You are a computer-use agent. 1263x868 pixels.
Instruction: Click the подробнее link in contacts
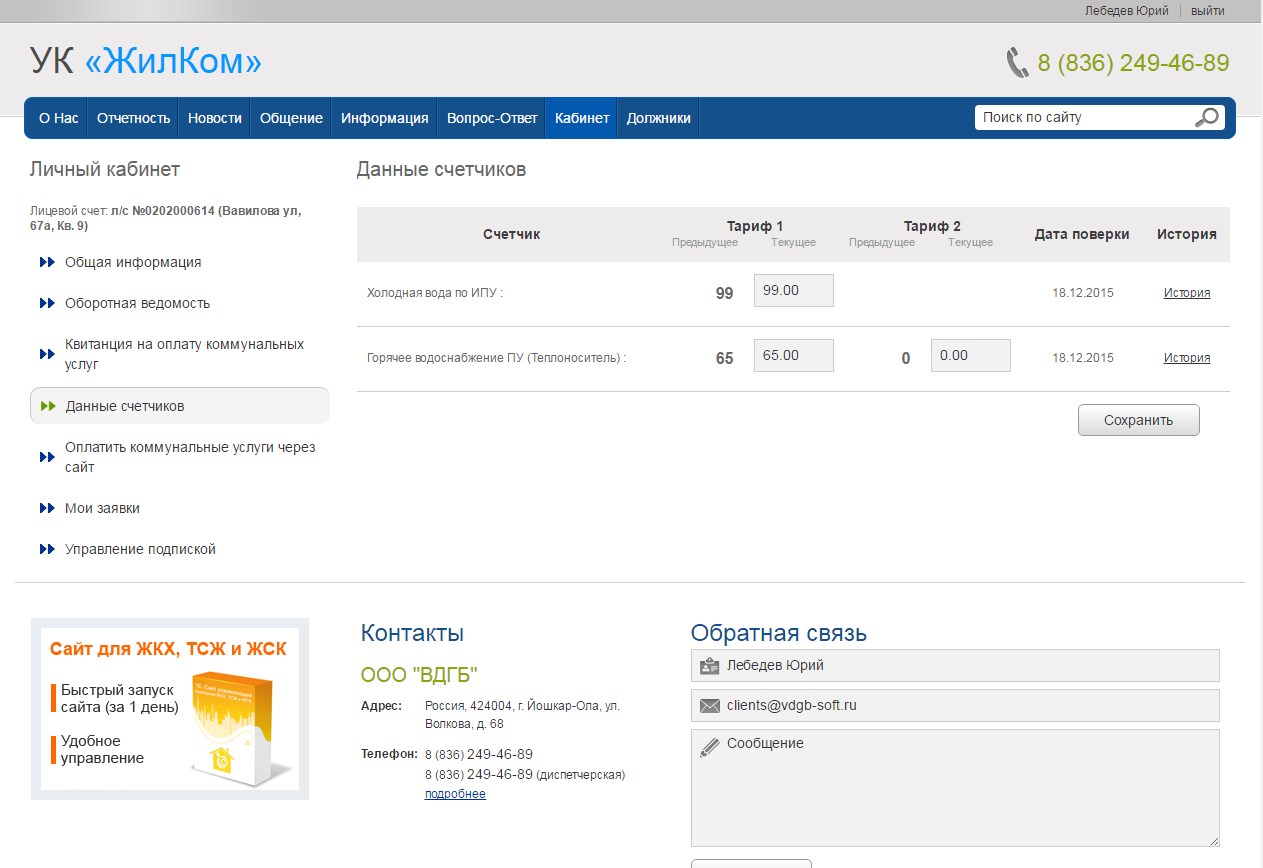click(x=455, y=794)
